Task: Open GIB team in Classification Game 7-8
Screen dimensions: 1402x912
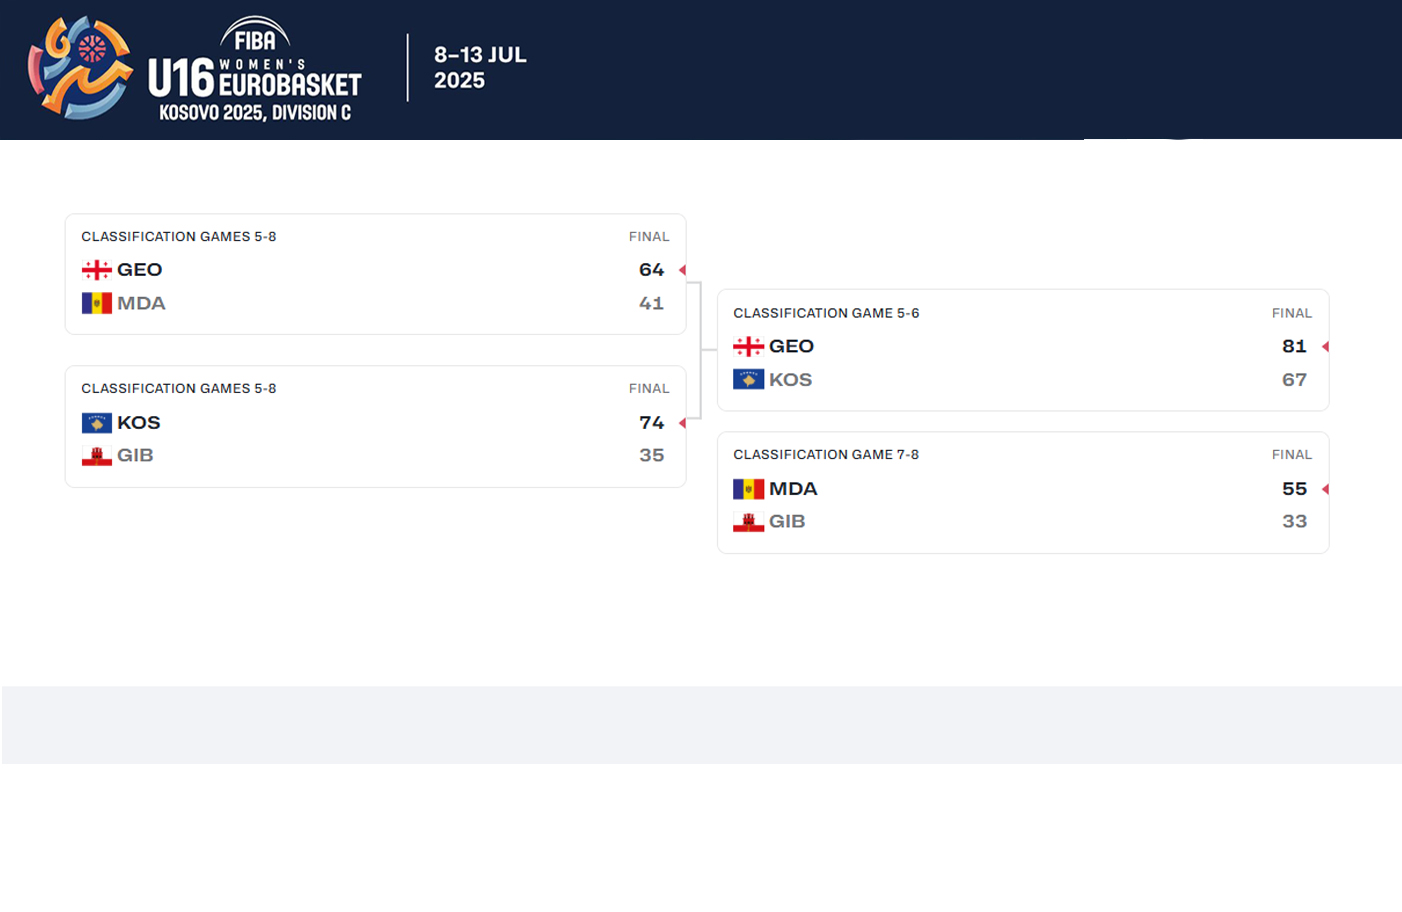Action: click(787, 522)
